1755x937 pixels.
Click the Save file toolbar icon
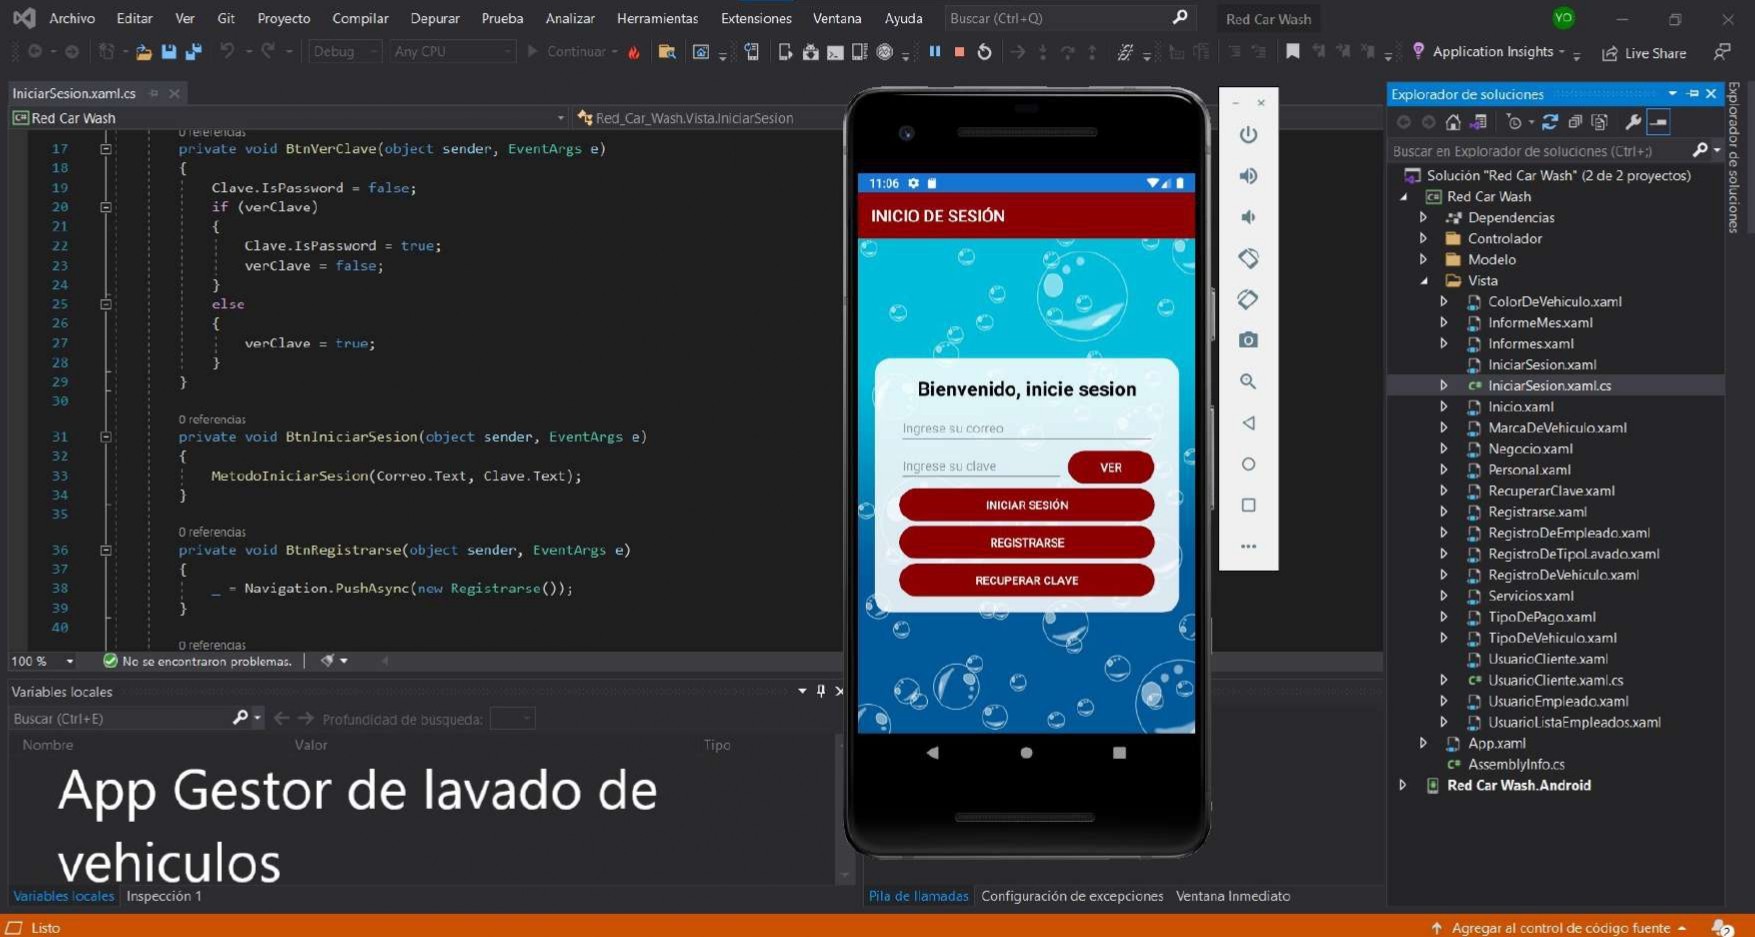[169, 52]
